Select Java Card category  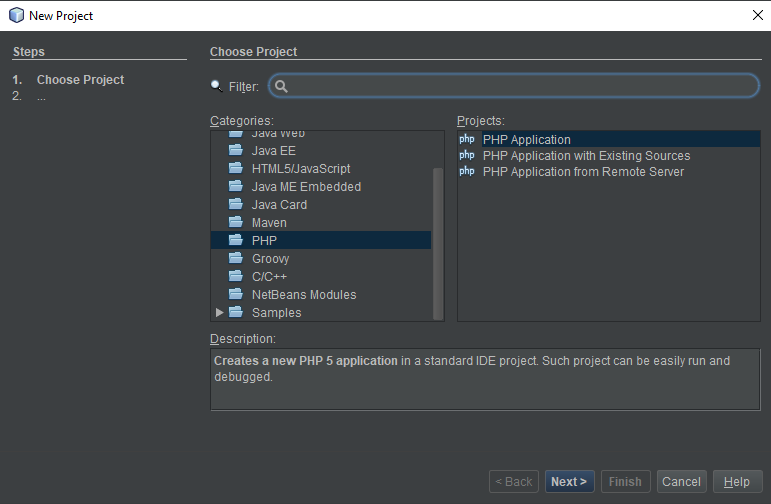[279, 205]
